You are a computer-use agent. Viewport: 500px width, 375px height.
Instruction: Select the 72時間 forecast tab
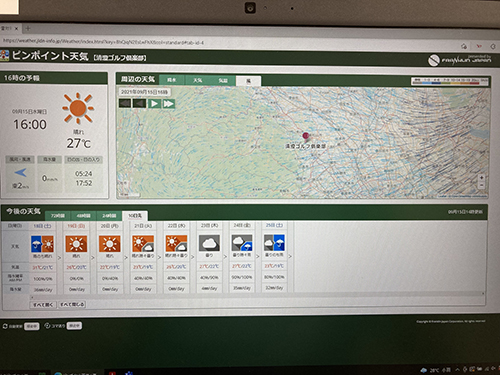pyautogui.click(x=57, y=216)
